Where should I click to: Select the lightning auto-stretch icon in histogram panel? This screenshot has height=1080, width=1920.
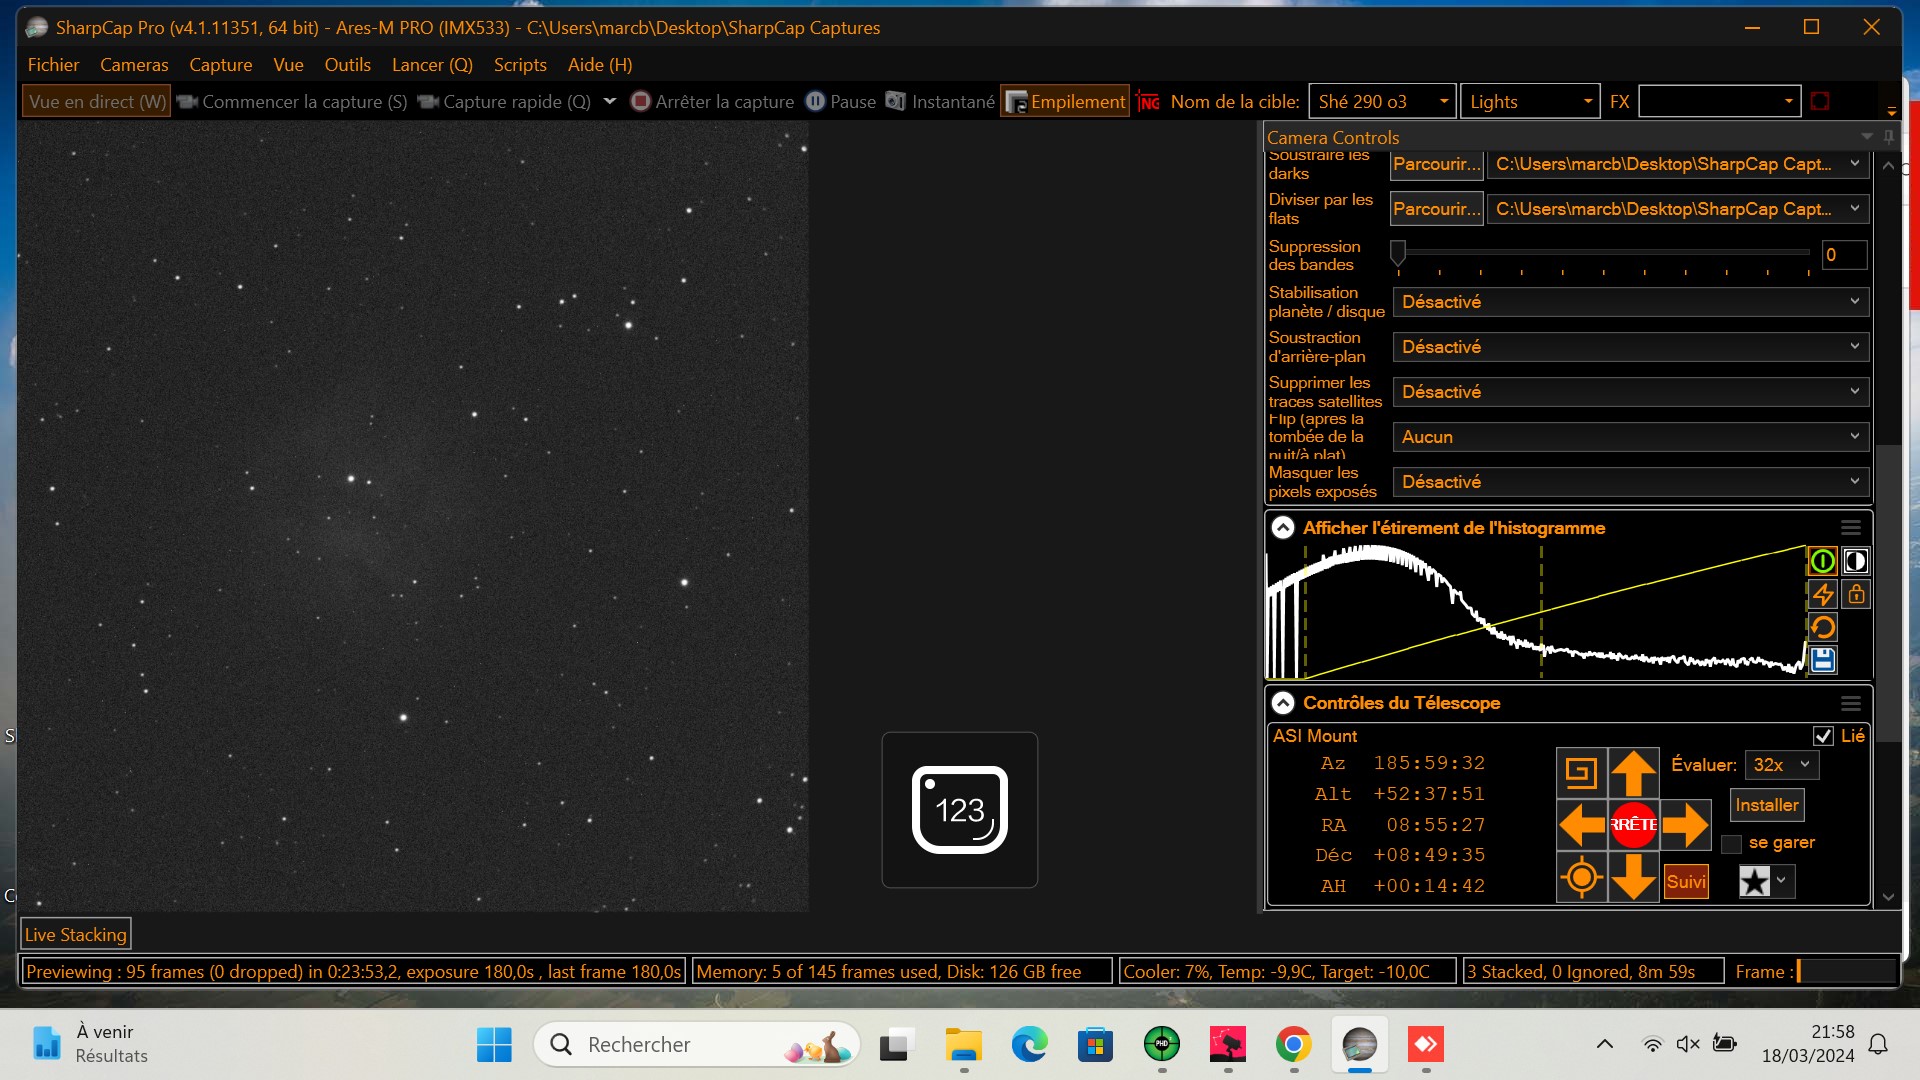[x=1823, y=594]
